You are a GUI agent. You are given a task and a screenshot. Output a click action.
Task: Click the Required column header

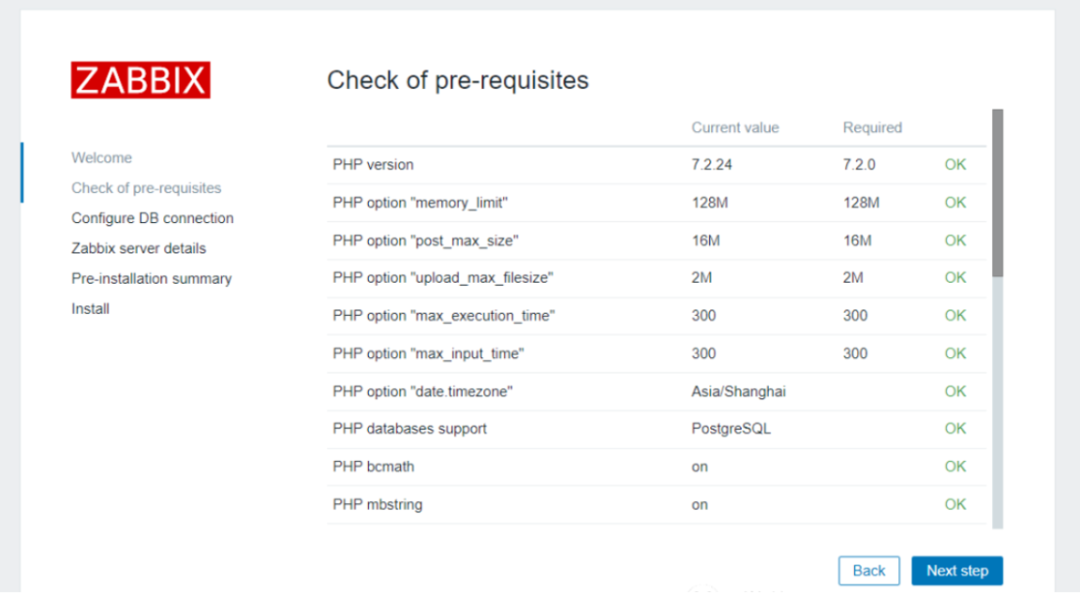[872, 128]
